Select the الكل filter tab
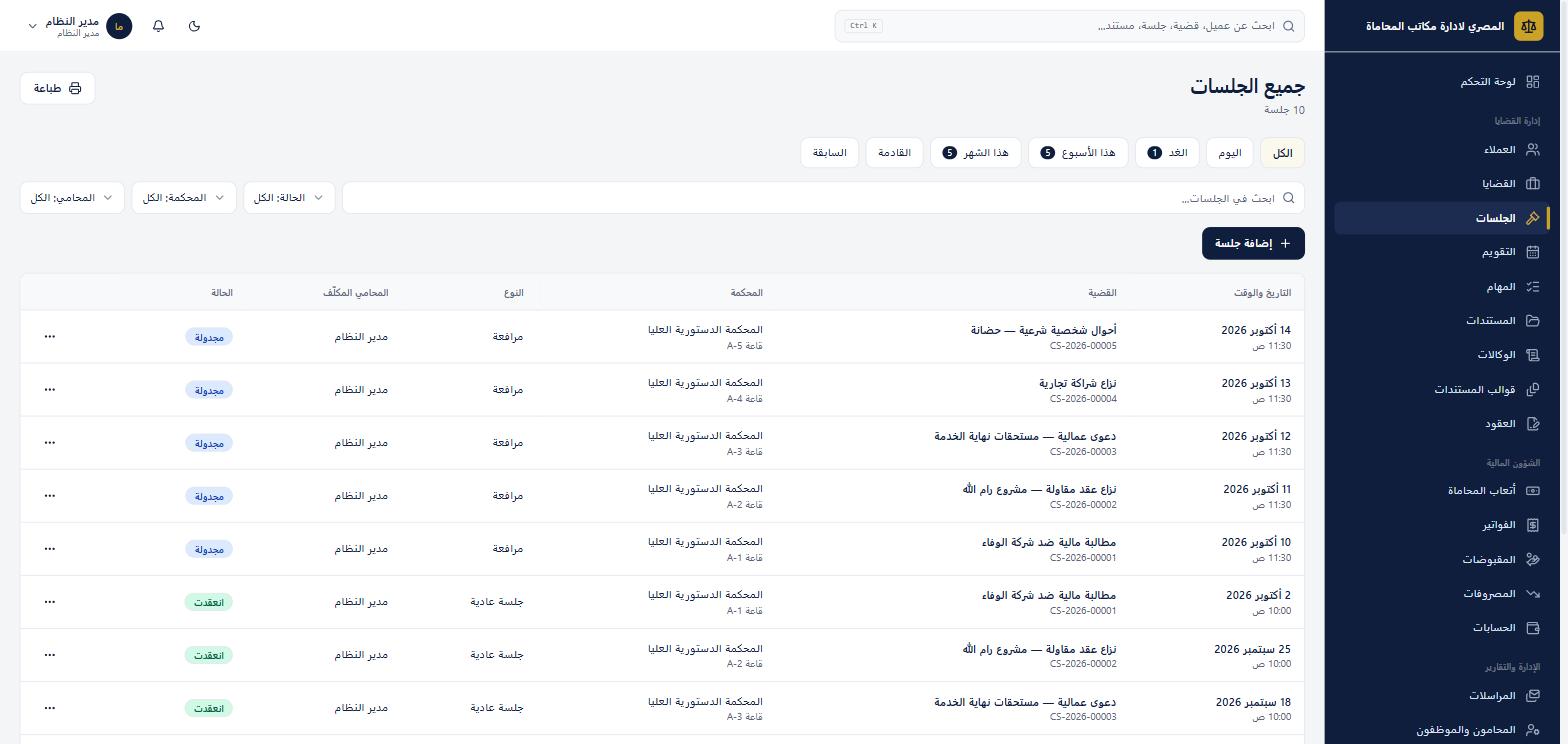Image resolution: width=1568 pixels, height=744 pixels. [1282, 153]
